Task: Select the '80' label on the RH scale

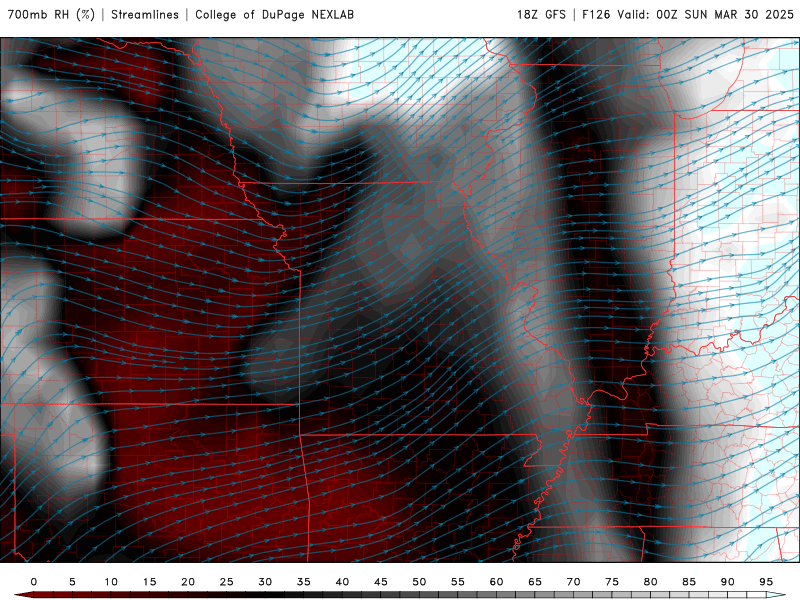Action: point(651,582)
